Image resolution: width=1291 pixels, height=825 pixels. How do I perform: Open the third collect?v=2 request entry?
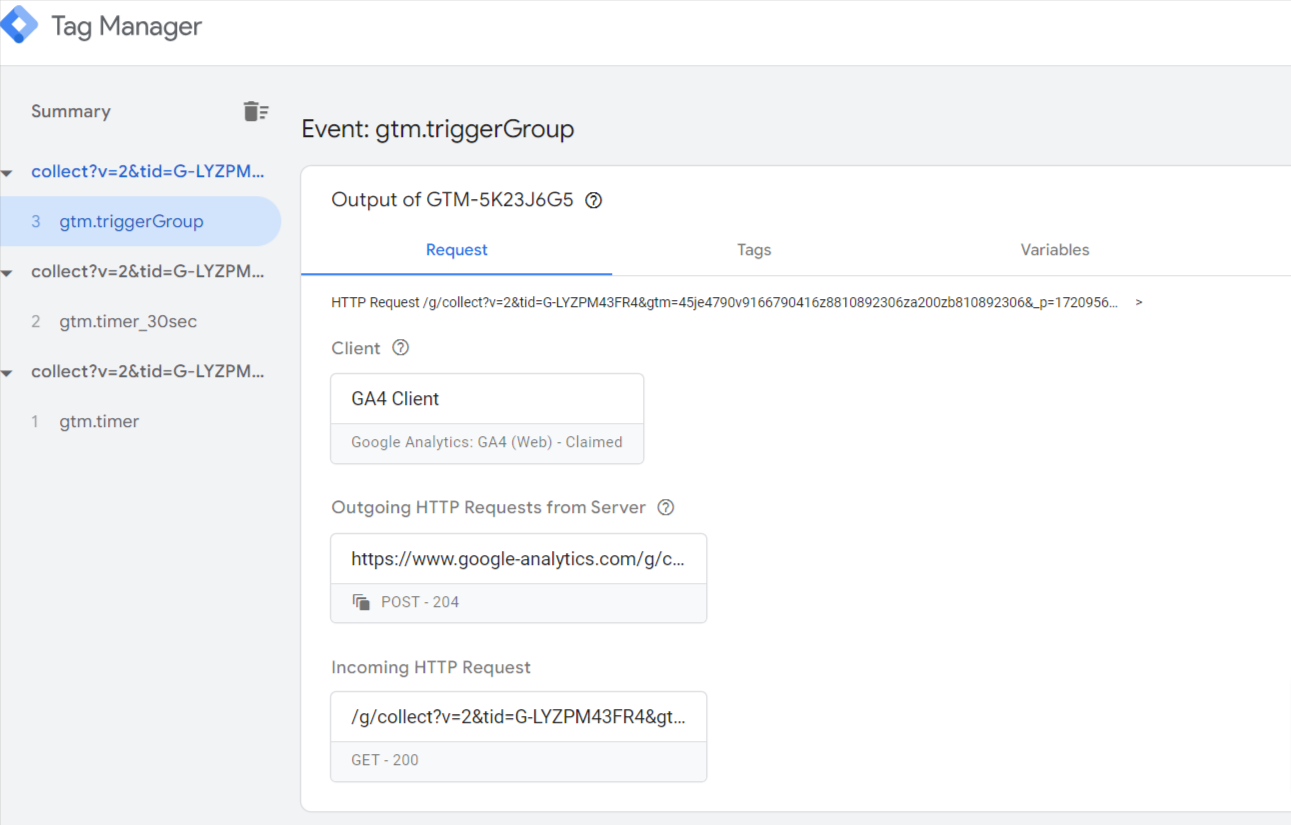[x=148, y=371]
